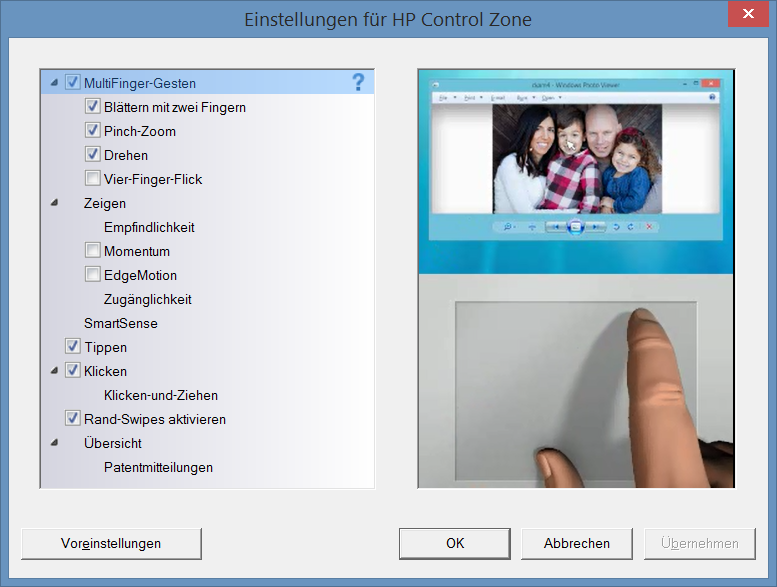Disable the Drehen gesture checkbox

[92, 154]
